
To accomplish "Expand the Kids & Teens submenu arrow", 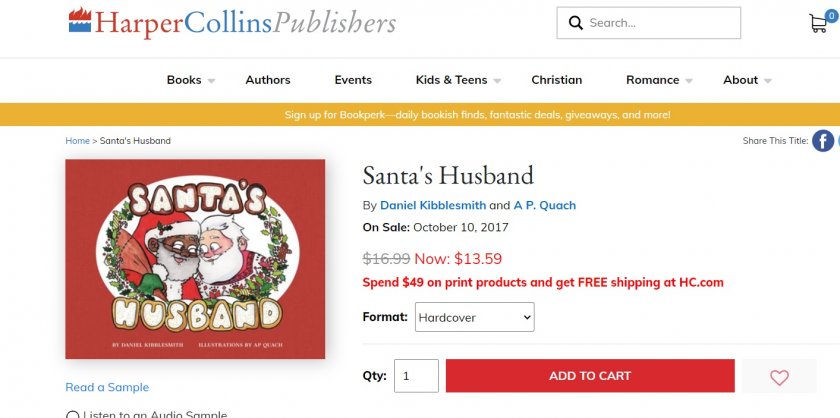I will pyautogui.click(x=497, y=81).
